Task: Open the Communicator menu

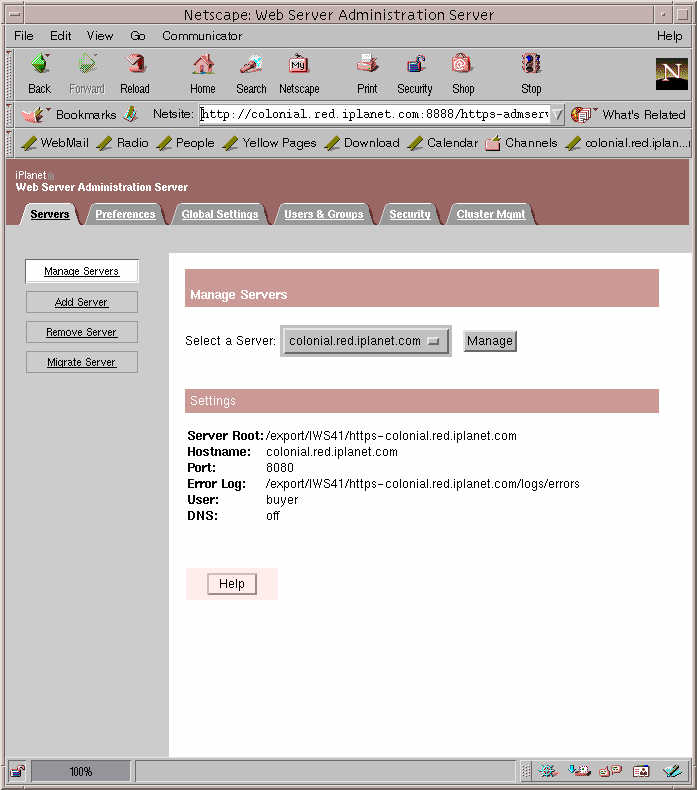Action: click(202, 36)
